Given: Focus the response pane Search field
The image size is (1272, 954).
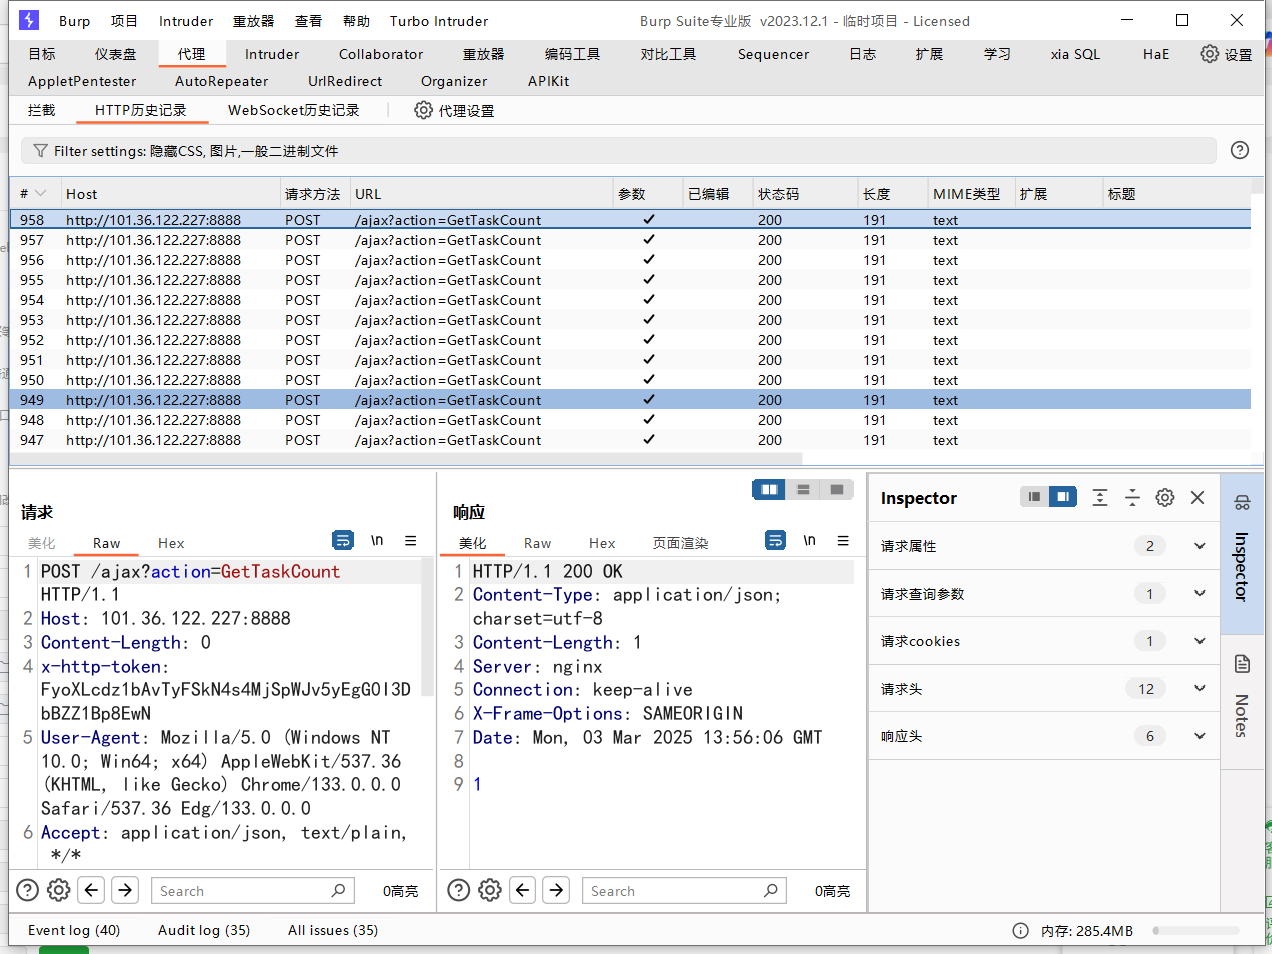Looking at the screenshot, I should pos(684,890).
